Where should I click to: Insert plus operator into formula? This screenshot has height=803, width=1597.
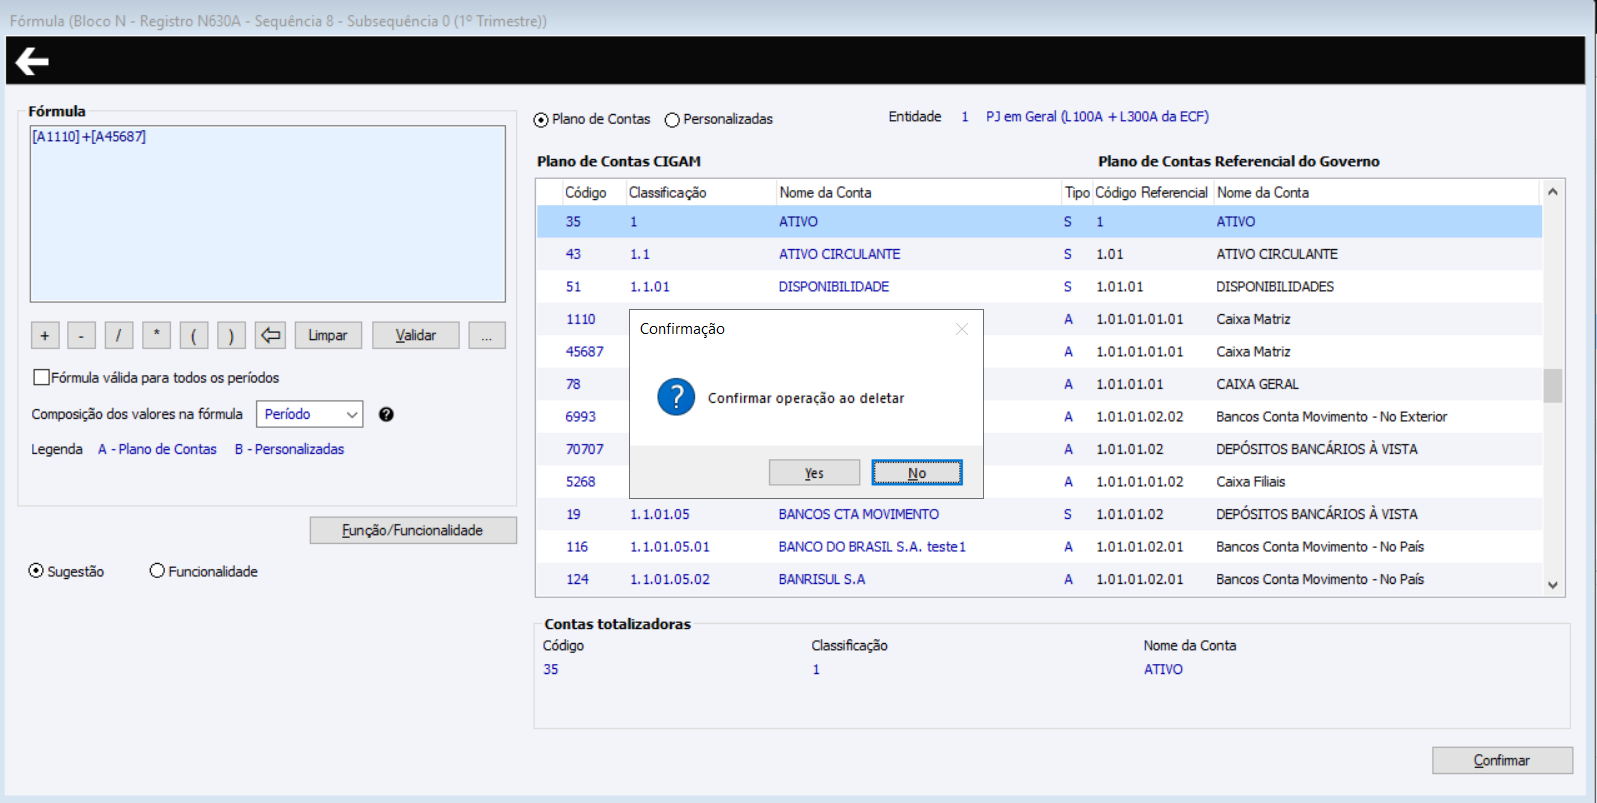(x=45, y=335)
